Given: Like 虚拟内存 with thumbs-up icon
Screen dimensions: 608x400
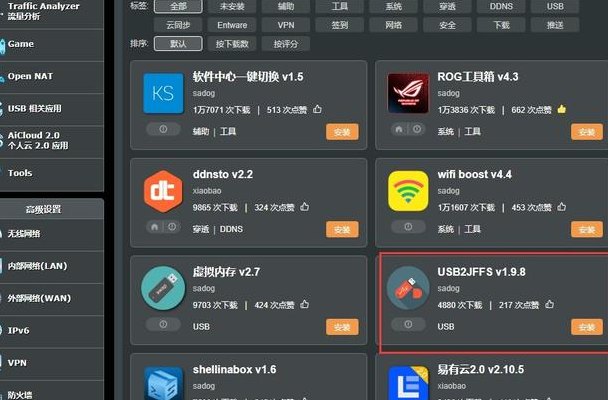Looking at the screenshot, I should pos(304,304).
